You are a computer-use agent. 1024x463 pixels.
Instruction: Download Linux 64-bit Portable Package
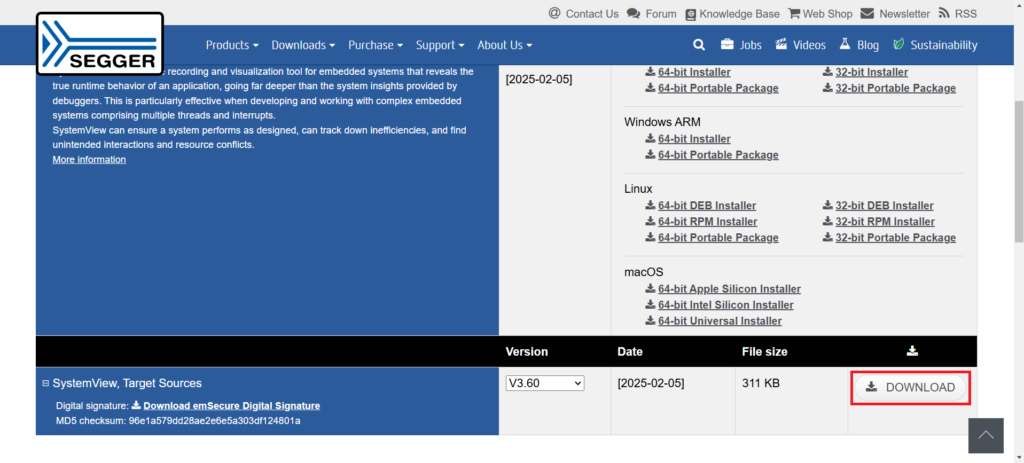[x=718, y=238]
